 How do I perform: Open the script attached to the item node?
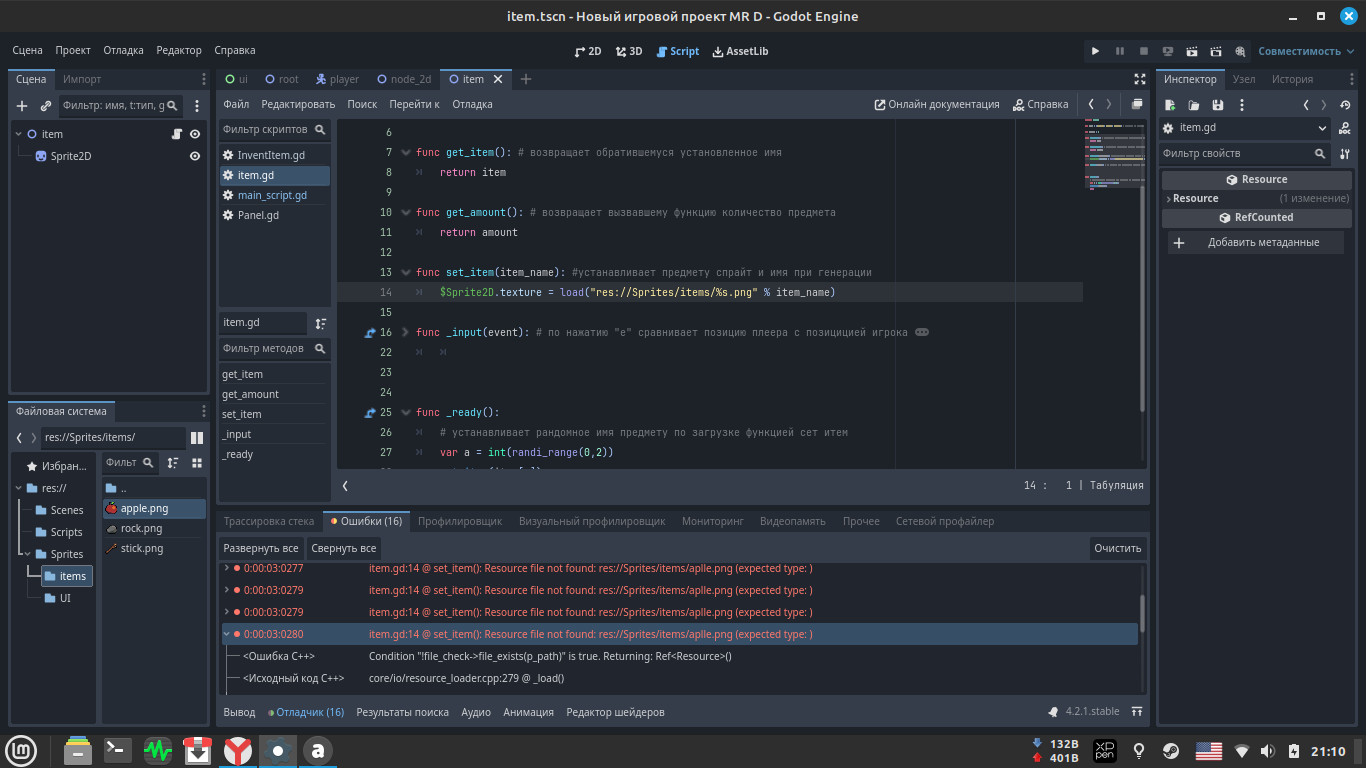[176, 134]
